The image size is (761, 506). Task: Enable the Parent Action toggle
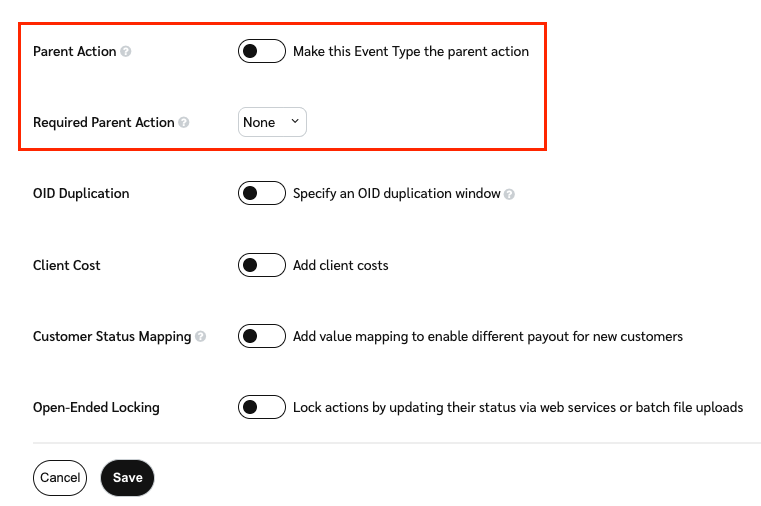(261, 51)
